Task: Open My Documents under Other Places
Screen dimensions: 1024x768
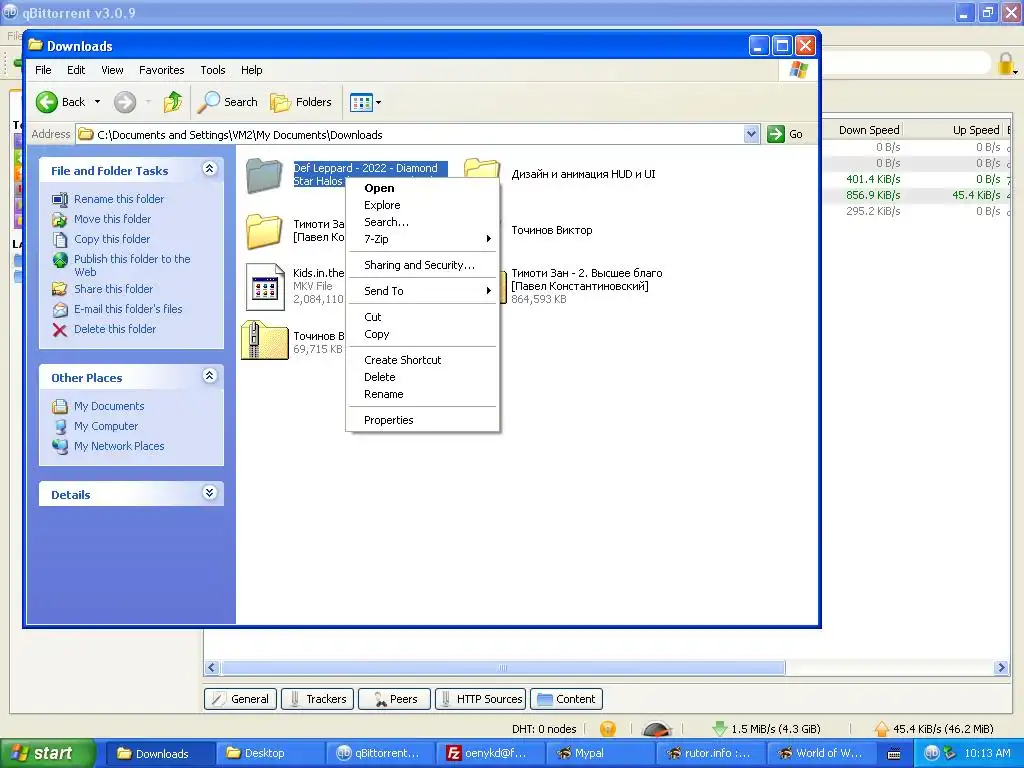Action: (x=109, y=406)
